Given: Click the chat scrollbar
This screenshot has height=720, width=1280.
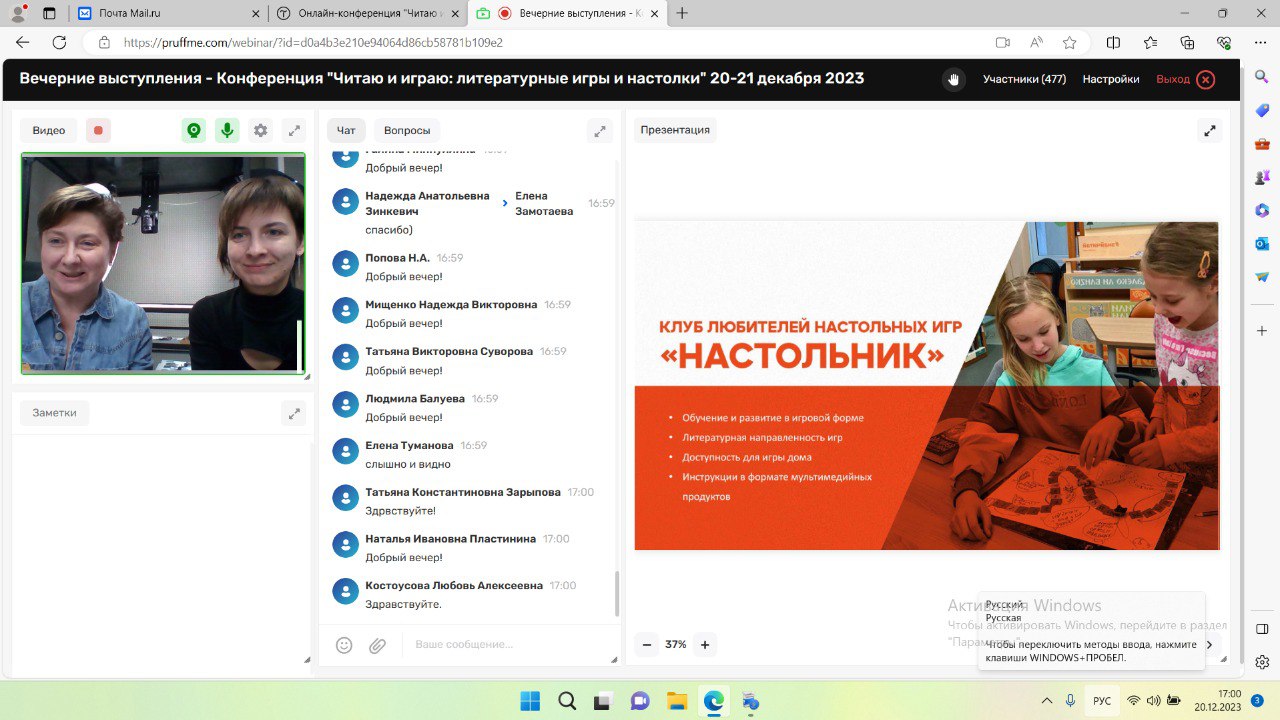Looking at the screenshot, I should [x=616, y=594].
